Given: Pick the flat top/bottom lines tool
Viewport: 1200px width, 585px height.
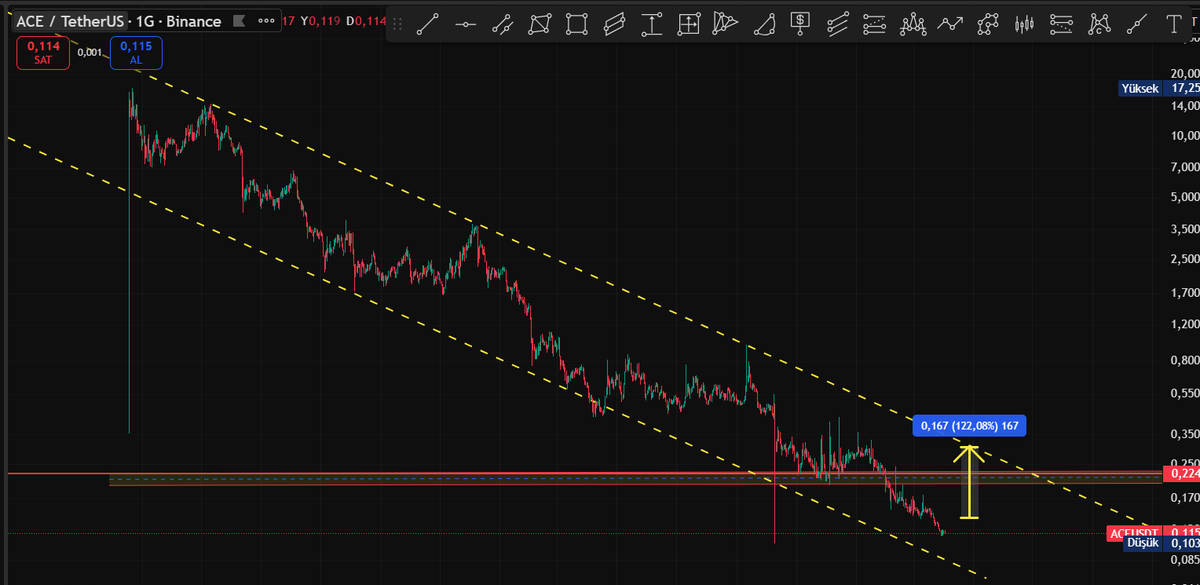Looking at the screenshot, I should [875, 22].
